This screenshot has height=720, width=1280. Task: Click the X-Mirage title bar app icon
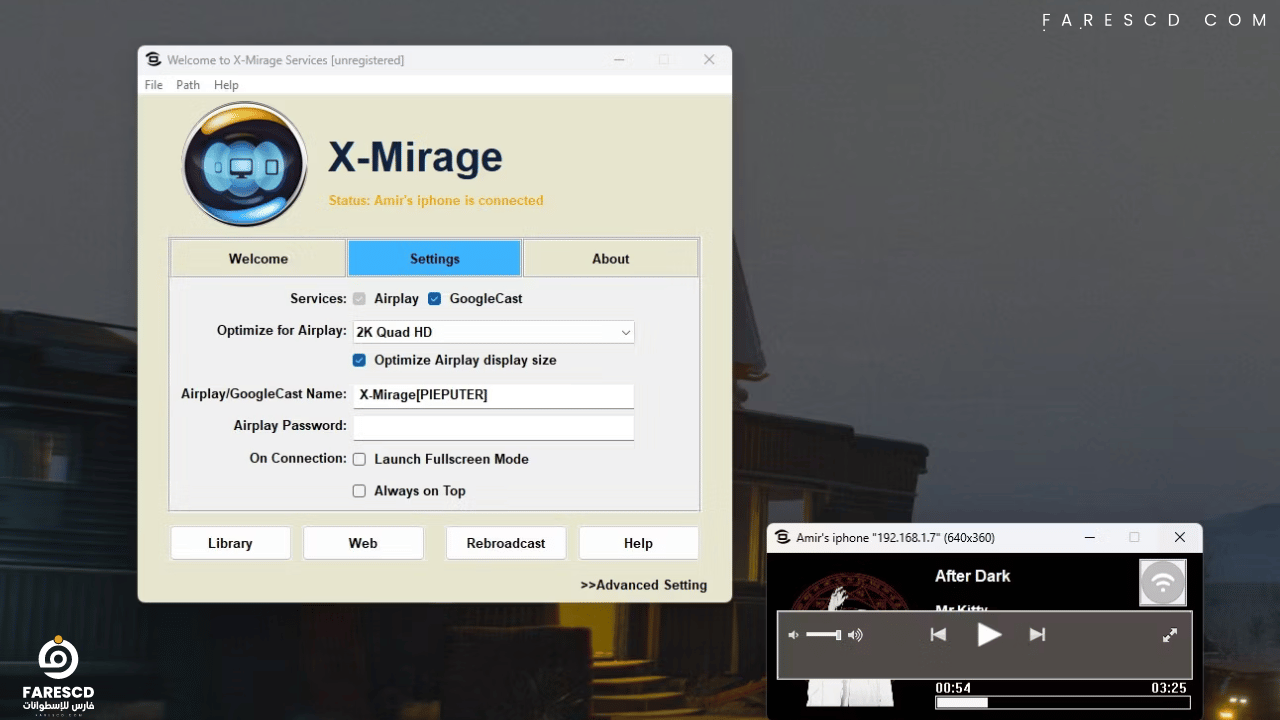tap(153, 60)
